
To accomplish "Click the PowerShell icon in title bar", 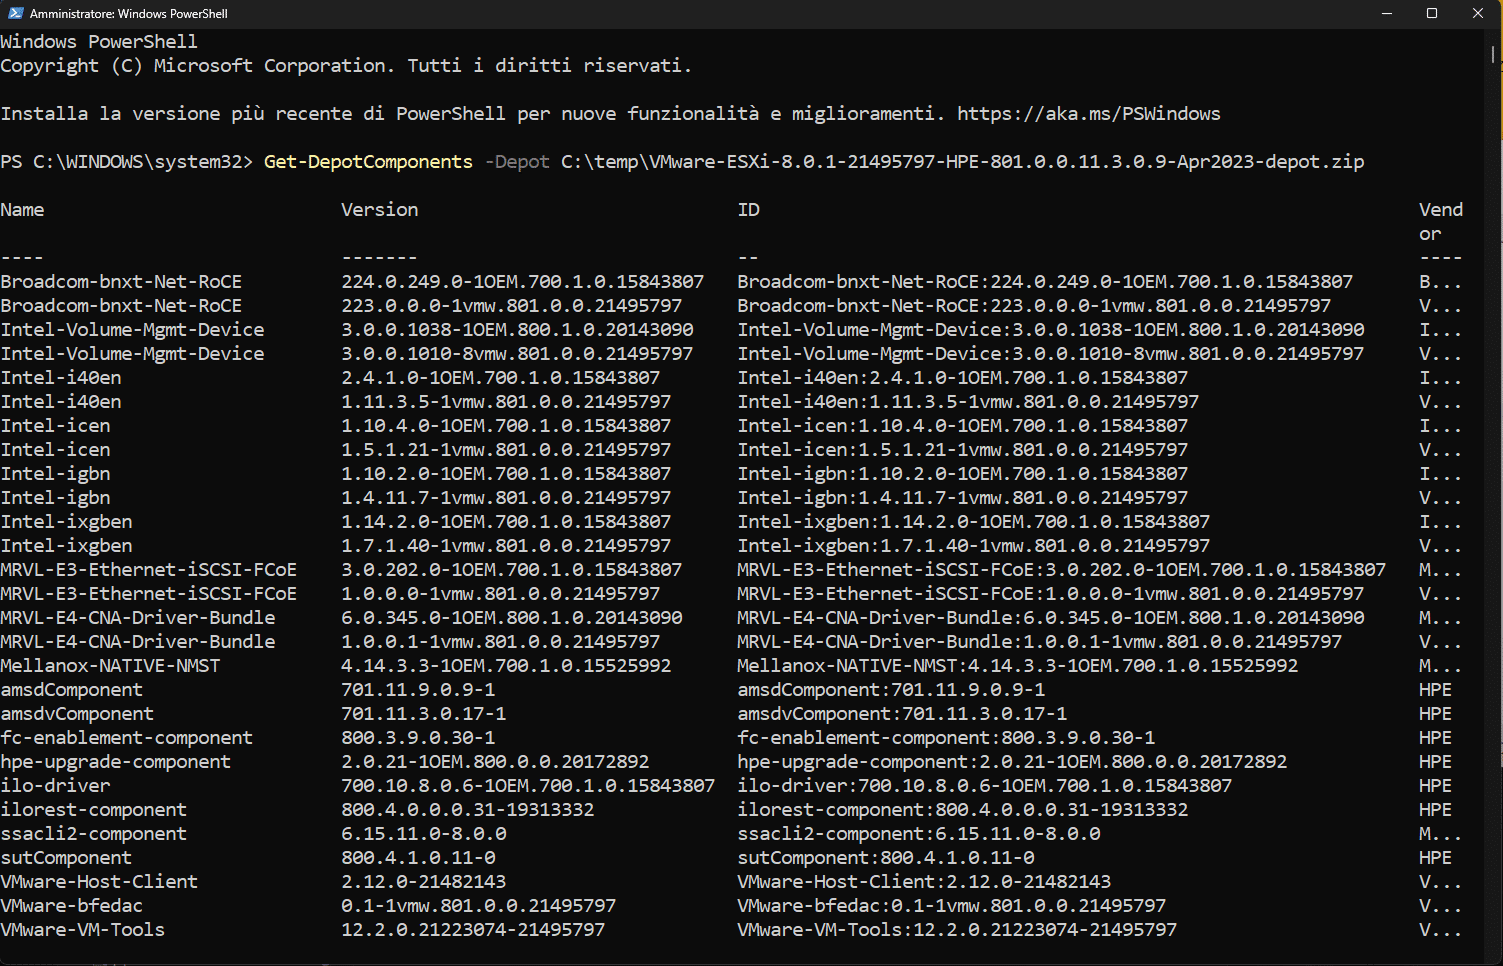I will (x=15, y=13).
